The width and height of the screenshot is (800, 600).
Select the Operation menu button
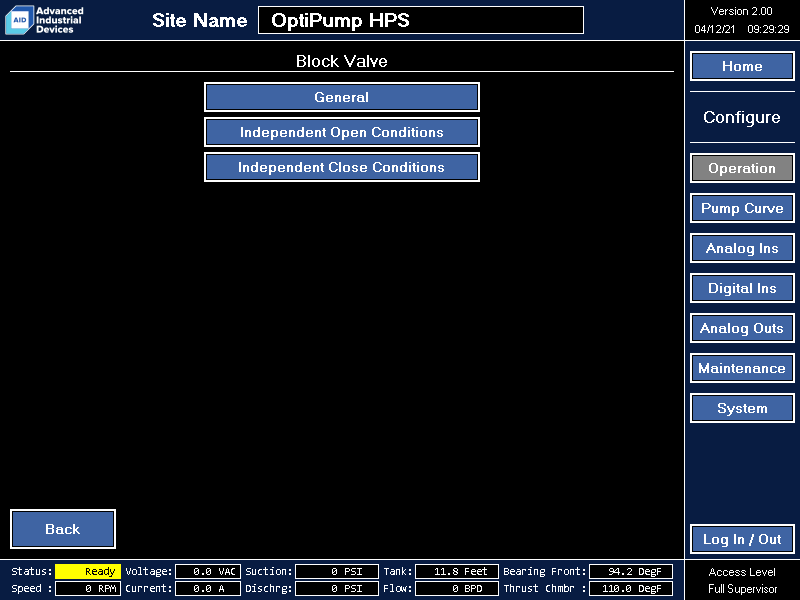click(742, 168)
